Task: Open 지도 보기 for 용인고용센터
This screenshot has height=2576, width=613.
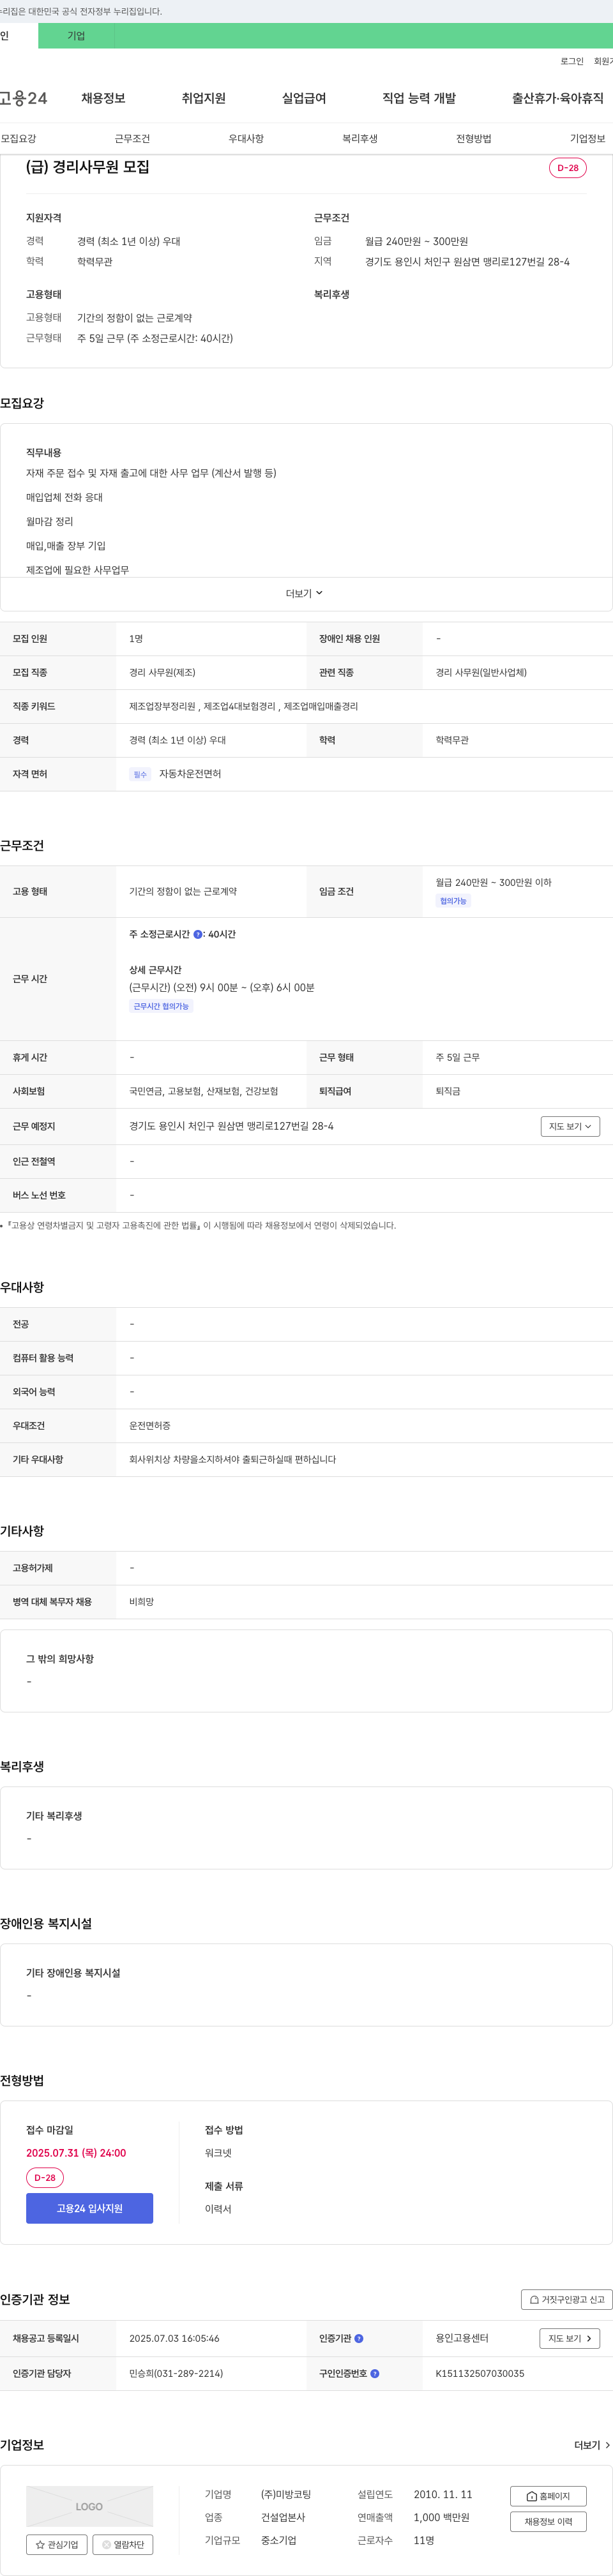Action: pos(570,2338)
